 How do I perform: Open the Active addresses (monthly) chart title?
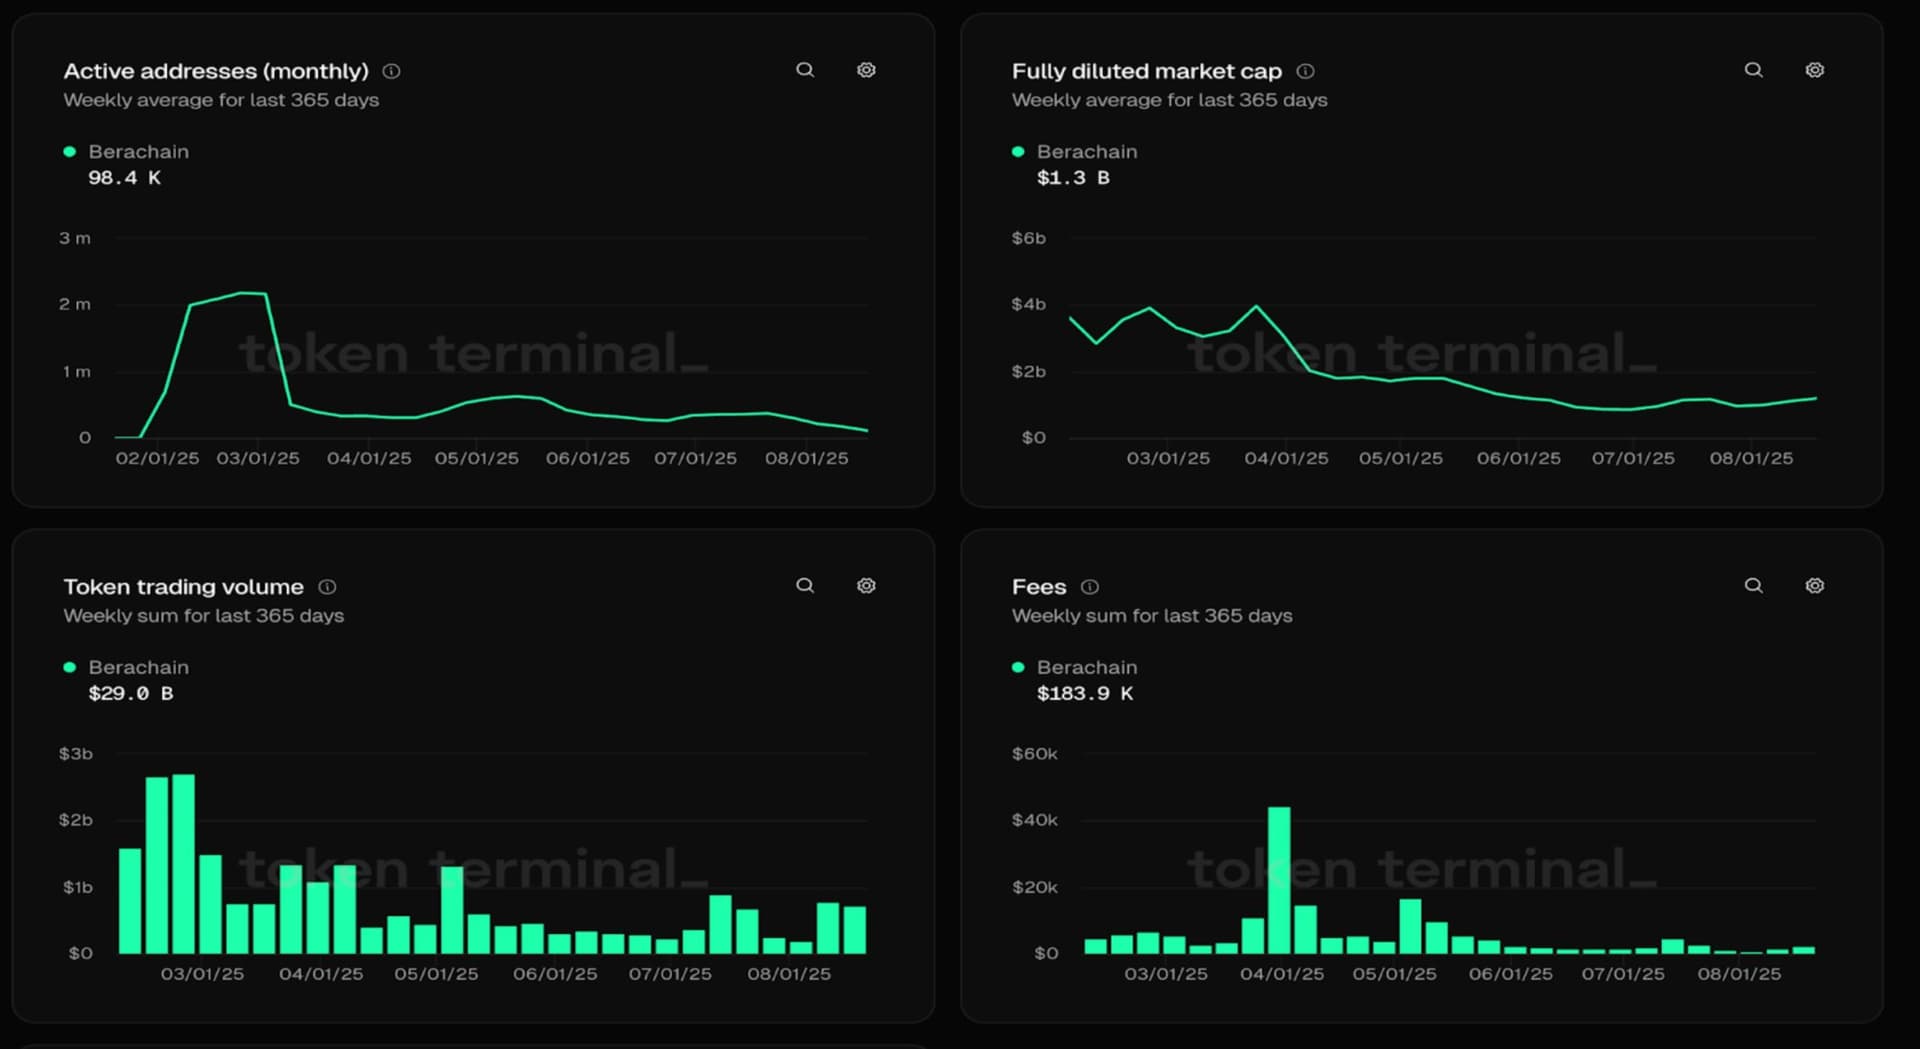click(215, 70)
